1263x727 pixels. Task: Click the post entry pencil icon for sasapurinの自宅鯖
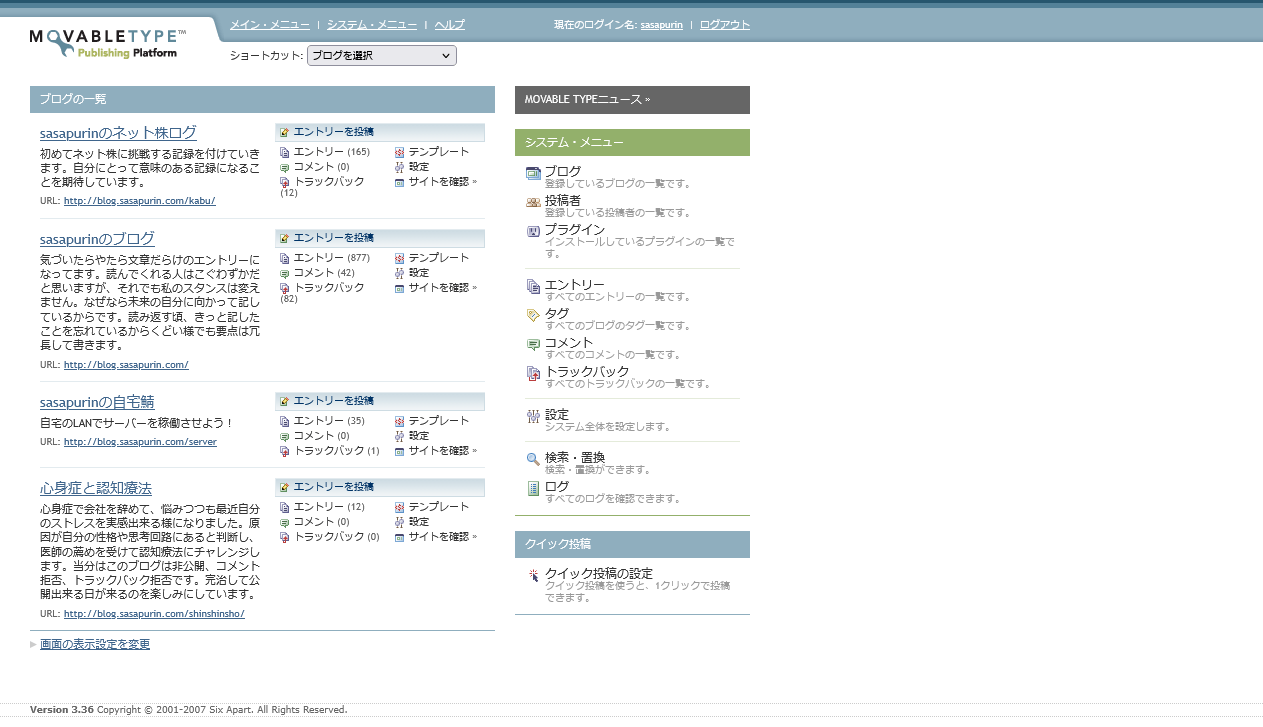[285, 401]
